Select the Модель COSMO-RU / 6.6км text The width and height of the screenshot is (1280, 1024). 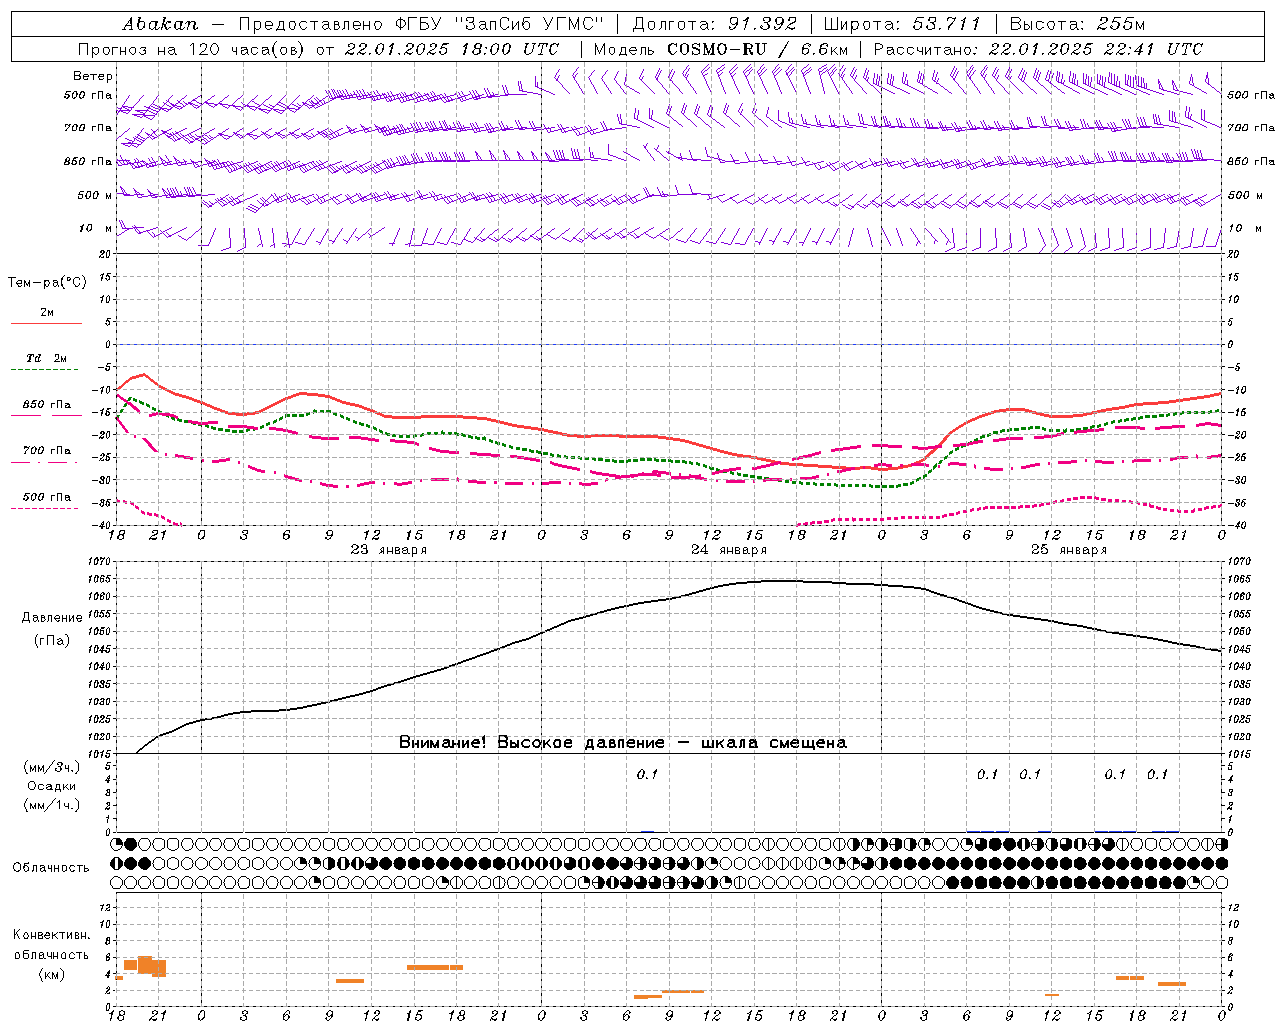tap(720, 49)
